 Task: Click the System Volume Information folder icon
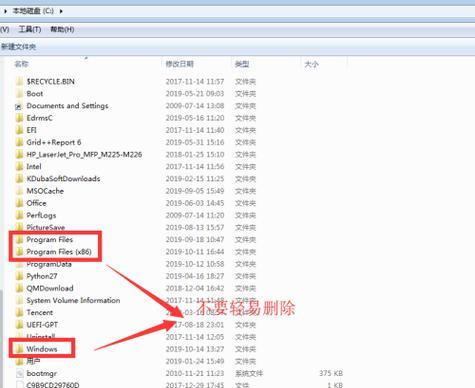[20, 300]
